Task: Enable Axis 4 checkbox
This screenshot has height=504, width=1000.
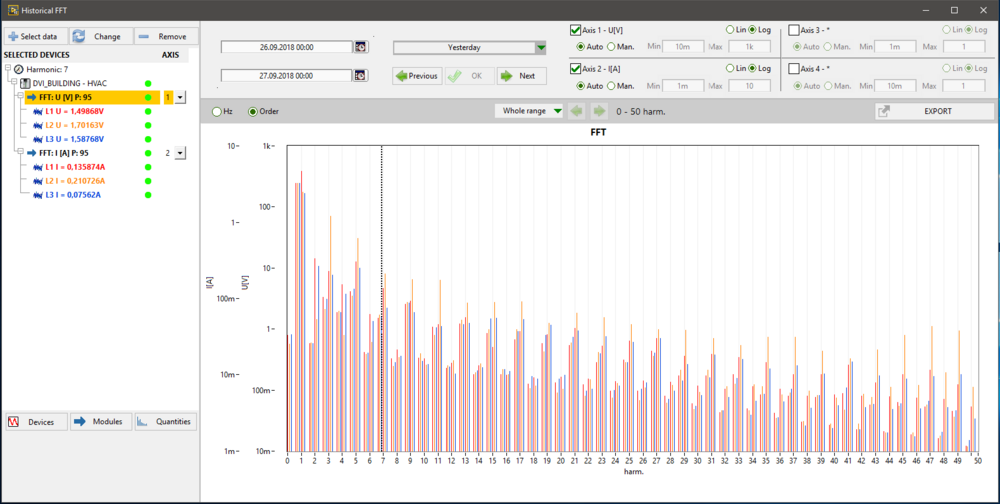Action: pos(794,69)
